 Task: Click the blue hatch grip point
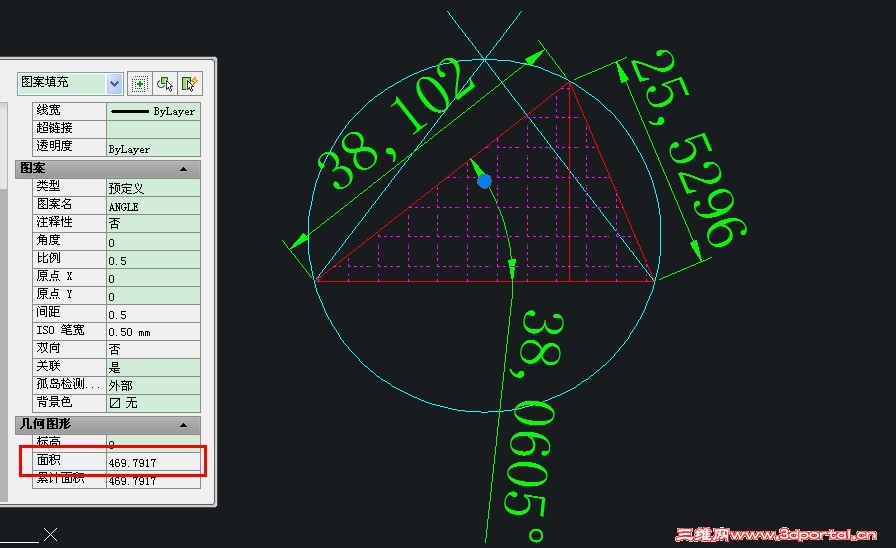(485, 181)
